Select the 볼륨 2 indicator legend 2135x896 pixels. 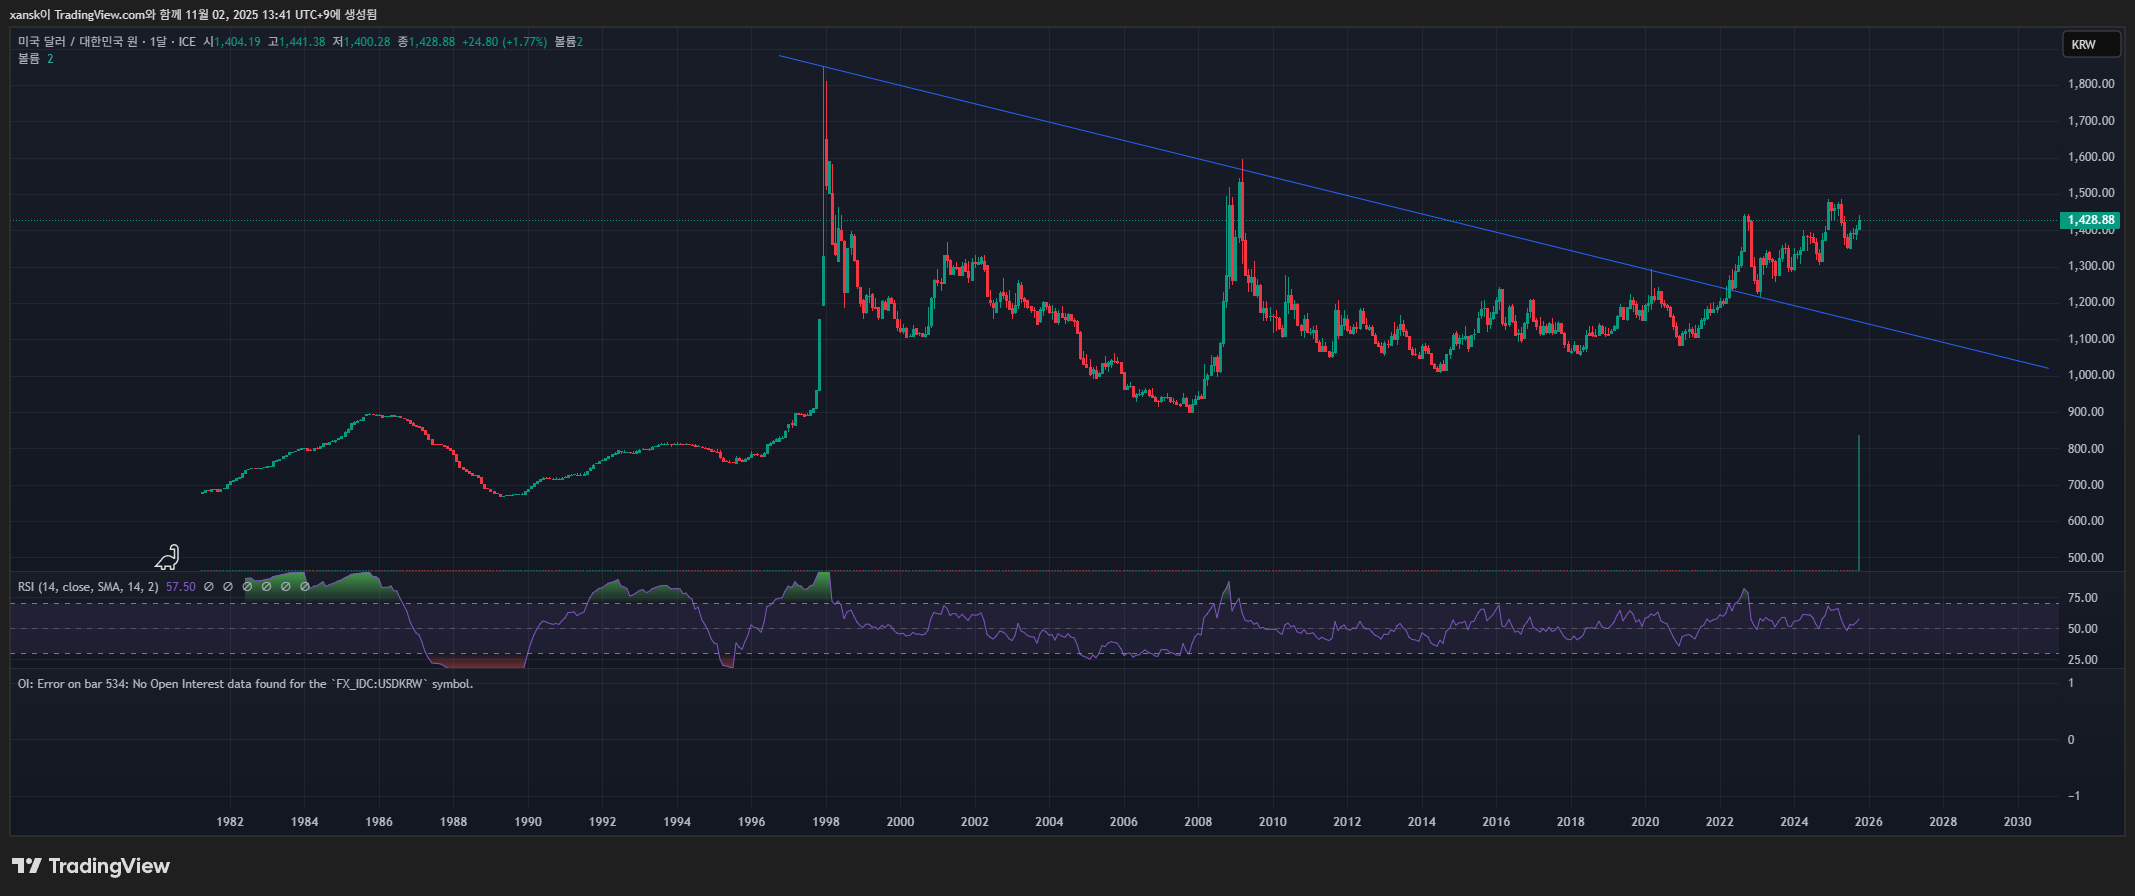[x=36, y=59]
